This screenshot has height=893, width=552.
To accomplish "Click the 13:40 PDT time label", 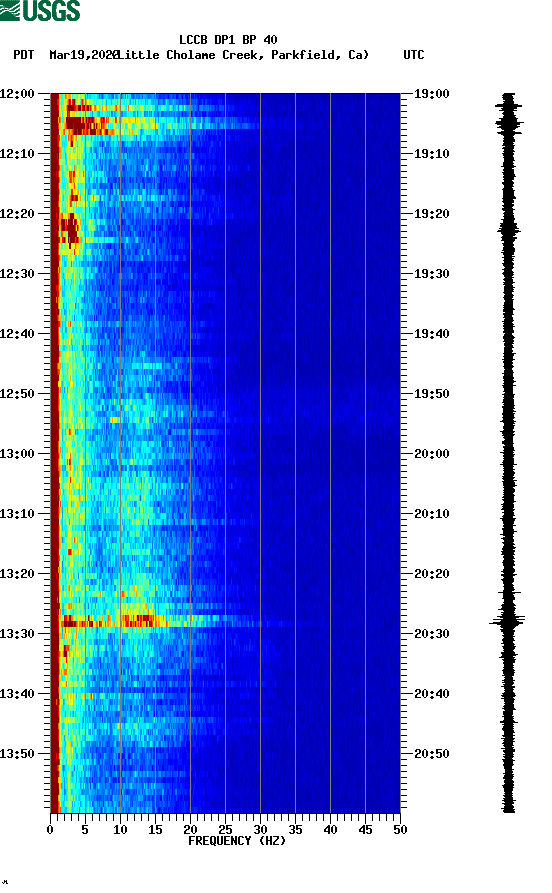I will pyautogui.click(x=17, y=693).
